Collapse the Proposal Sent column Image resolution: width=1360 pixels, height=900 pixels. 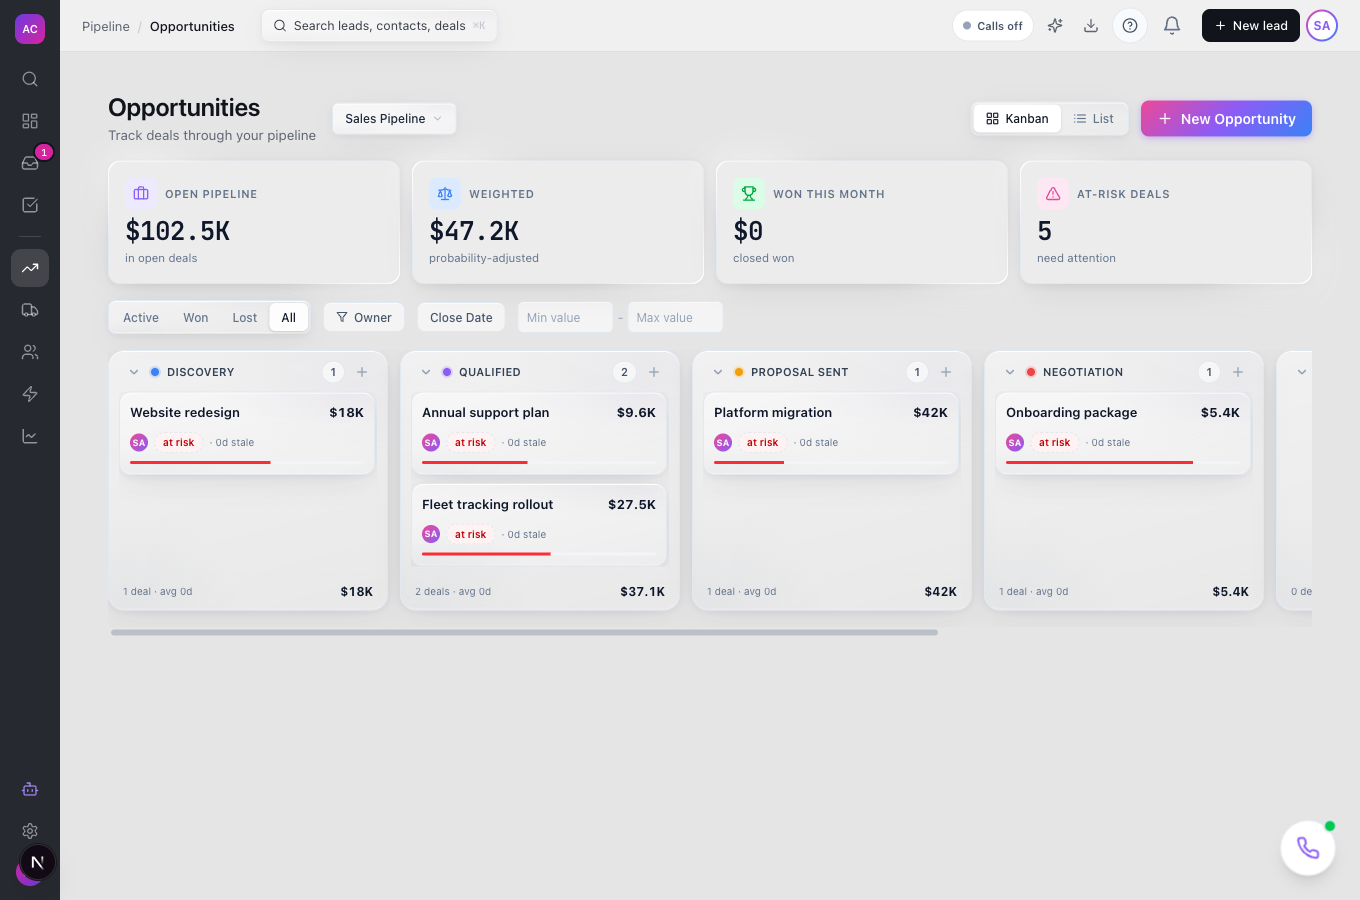718,372
